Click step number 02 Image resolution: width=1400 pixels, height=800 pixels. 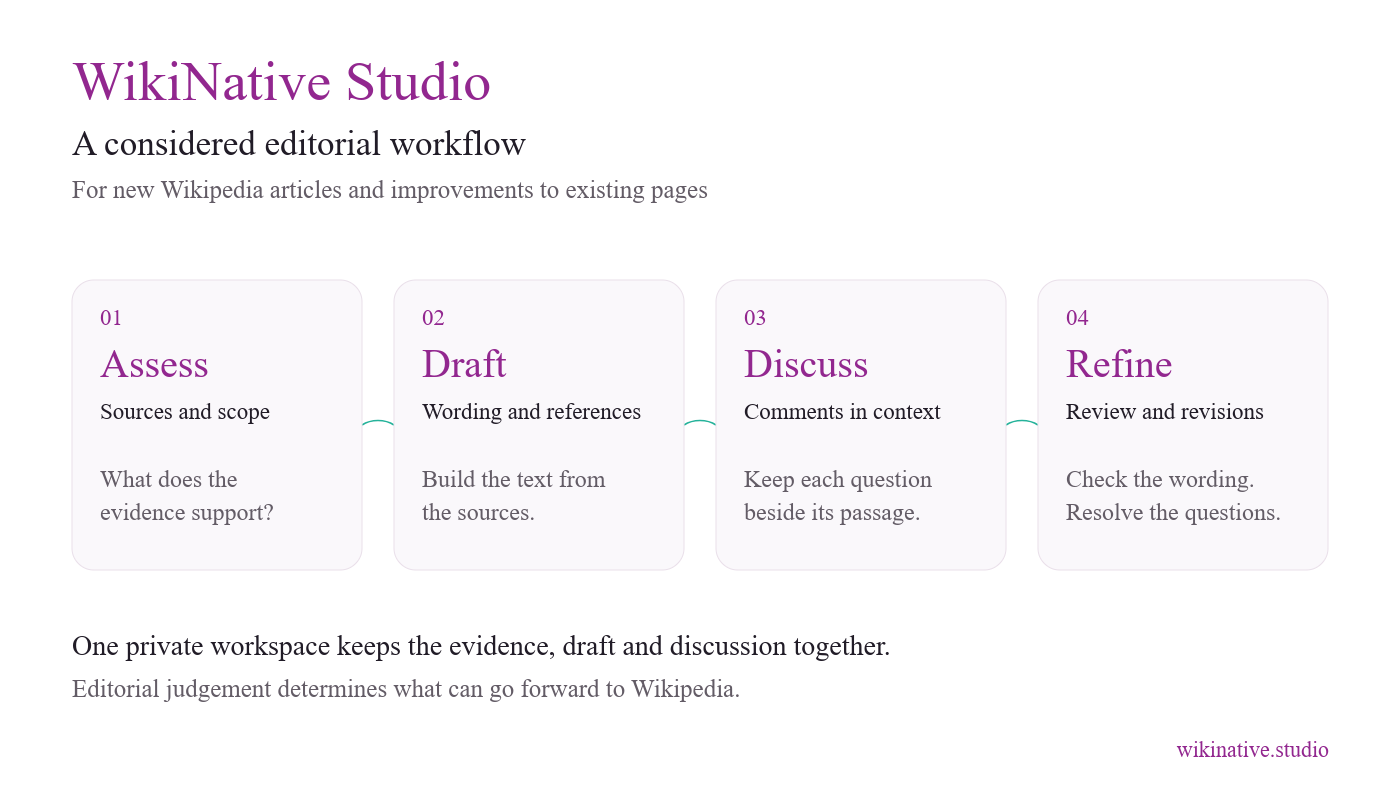[433, 318]
